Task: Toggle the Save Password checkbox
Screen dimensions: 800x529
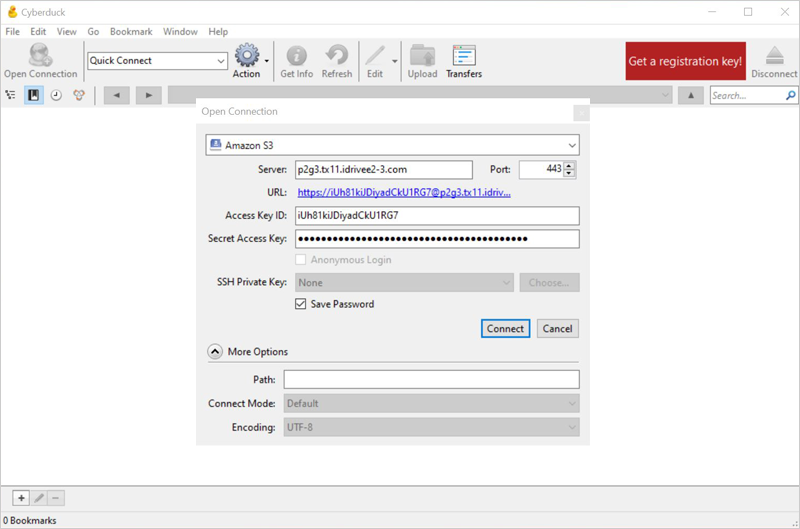Action: [x=301, y=304]
